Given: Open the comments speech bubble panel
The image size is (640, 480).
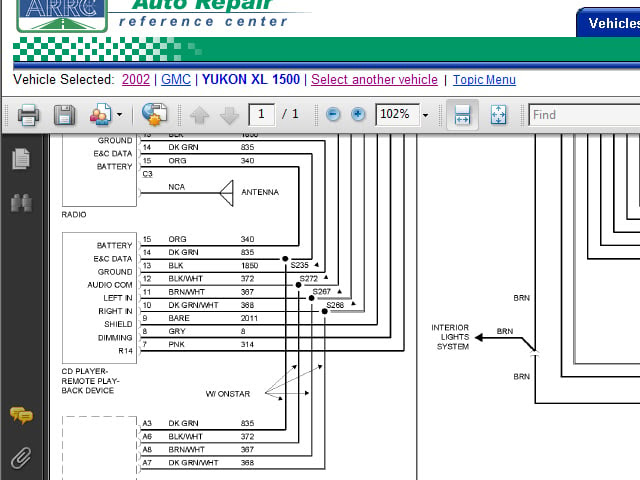Looking at the screenshot, I should (21, 416).
